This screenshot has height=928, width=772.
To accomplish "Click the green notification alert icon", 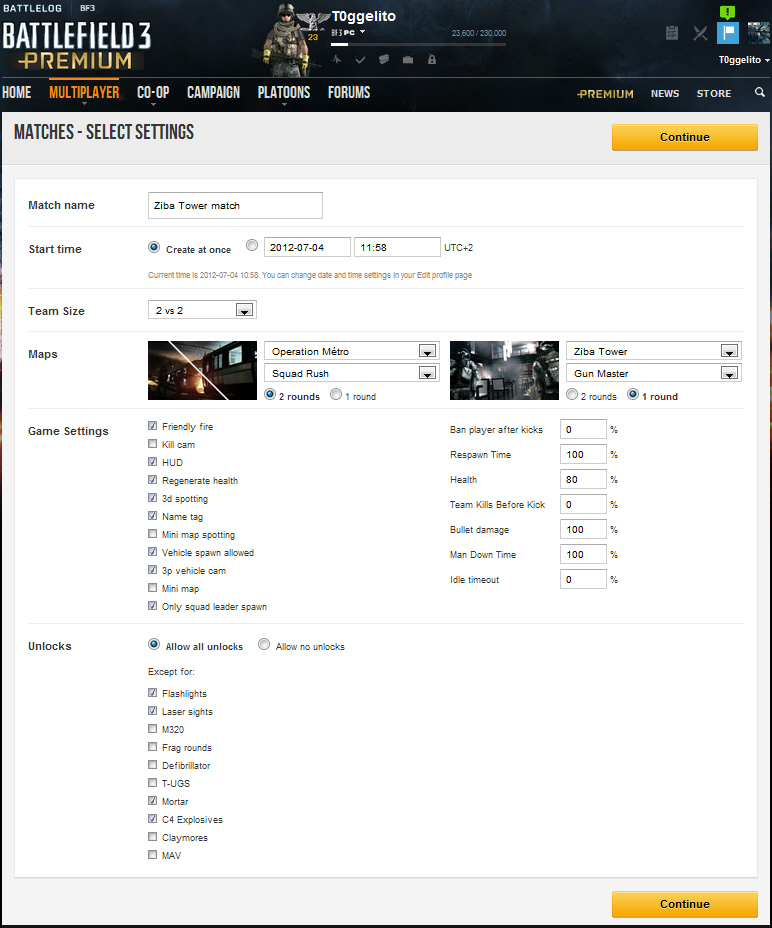I will (x=727, y=12).
